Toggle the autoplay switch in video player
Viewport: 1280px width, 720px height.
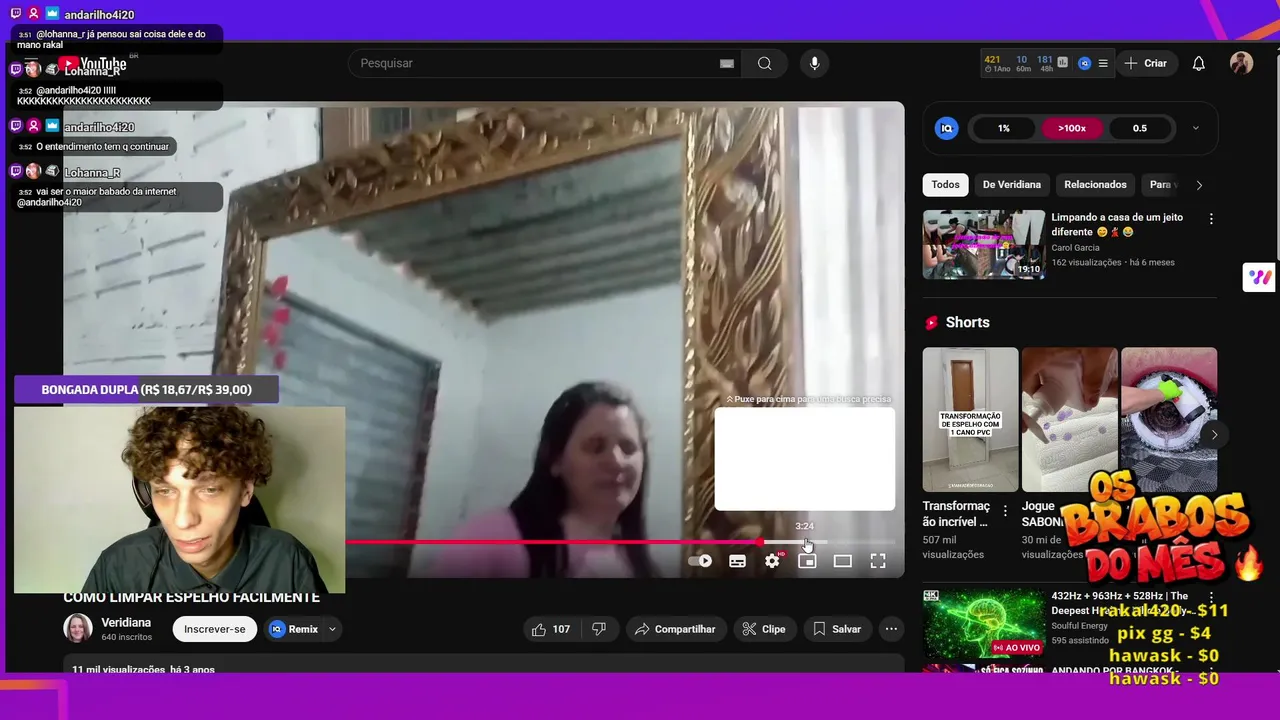pyautogui.click(x=700, y=561)
